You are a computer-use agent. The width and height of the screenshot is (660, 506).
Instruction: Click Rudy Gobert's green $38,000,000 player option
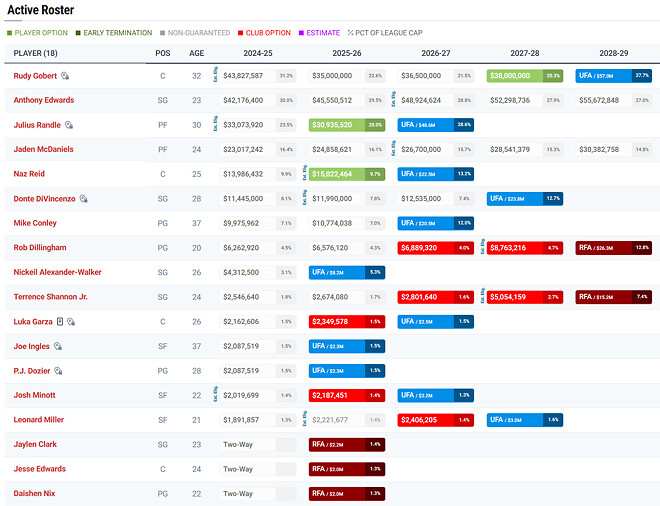[523, 76]
